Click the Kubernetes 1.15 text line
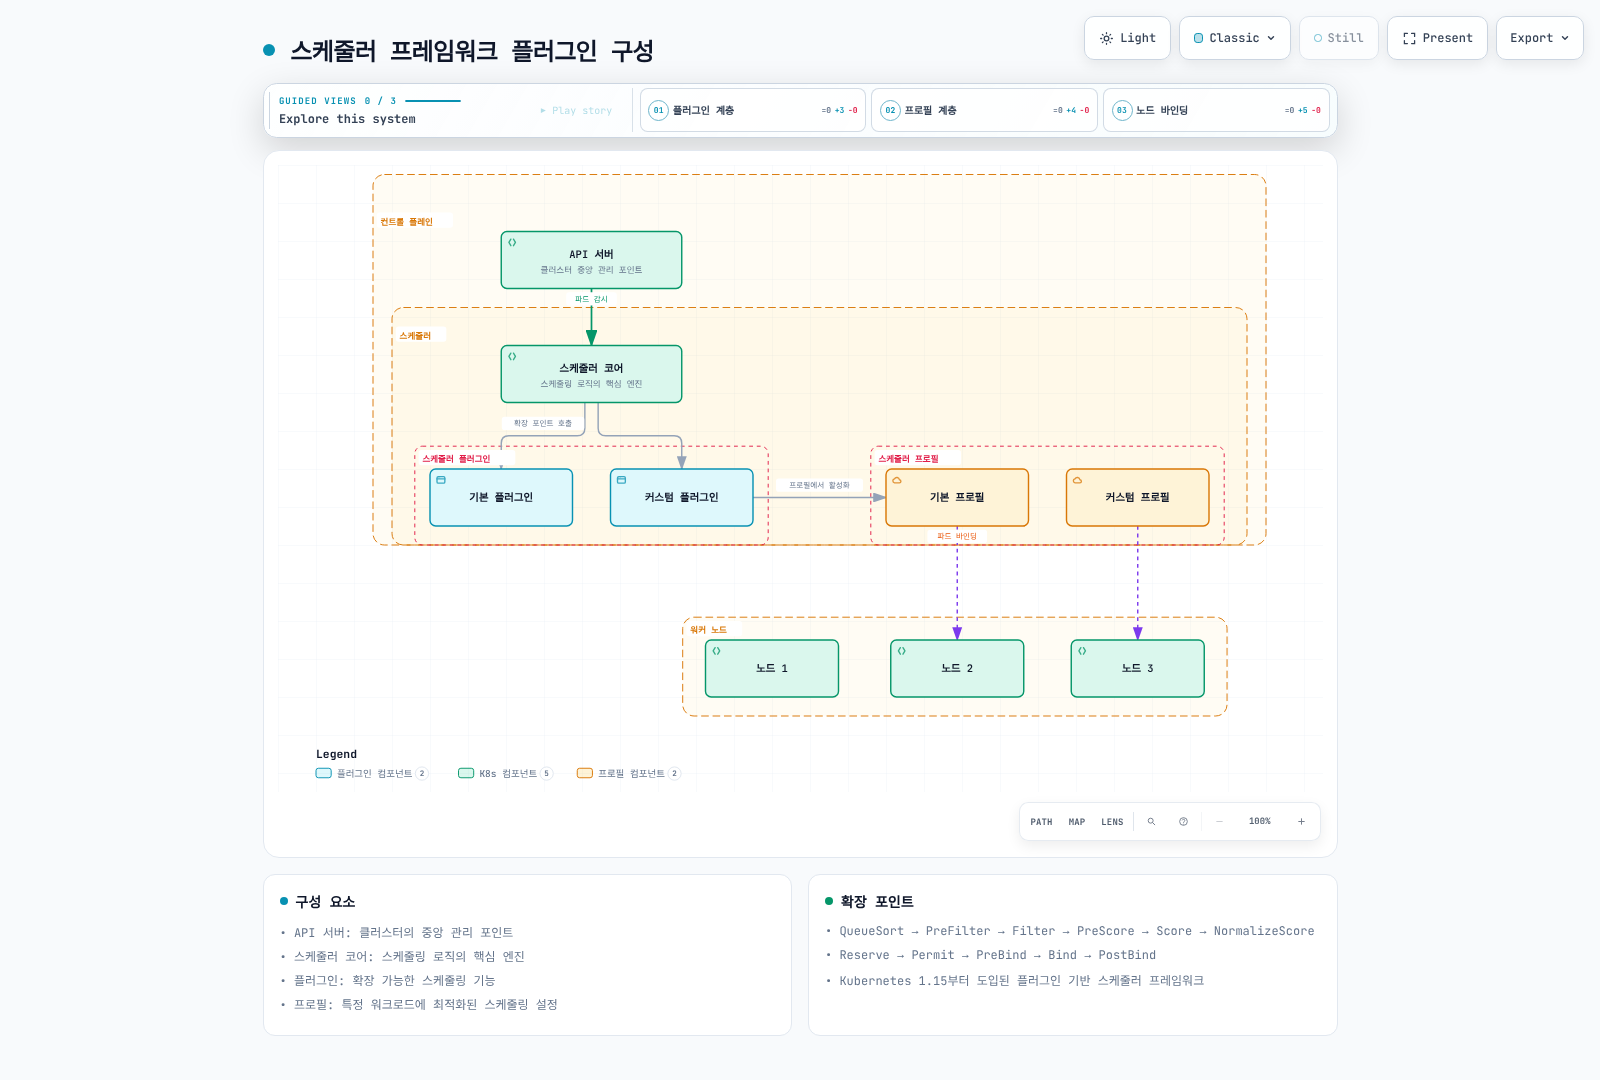The width and height of the screenshot is (1600, 1080). coord(1022,981)
